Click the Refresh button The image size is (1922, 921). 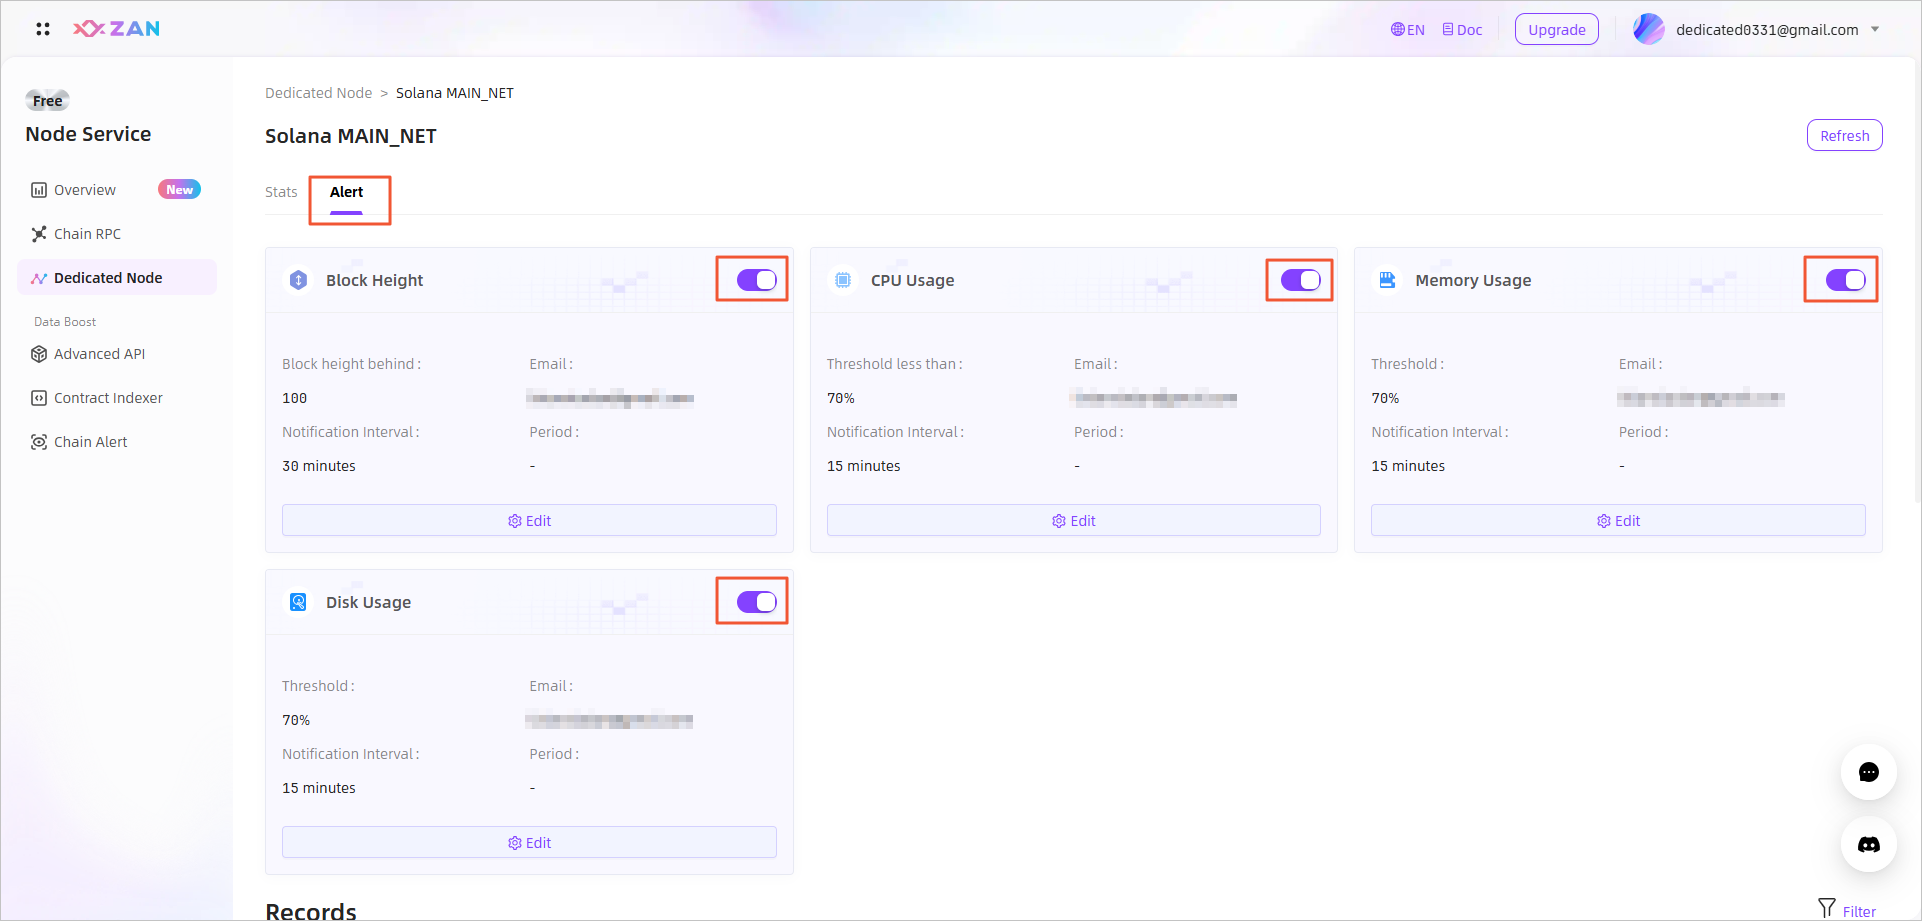(x=1844, y=136)
